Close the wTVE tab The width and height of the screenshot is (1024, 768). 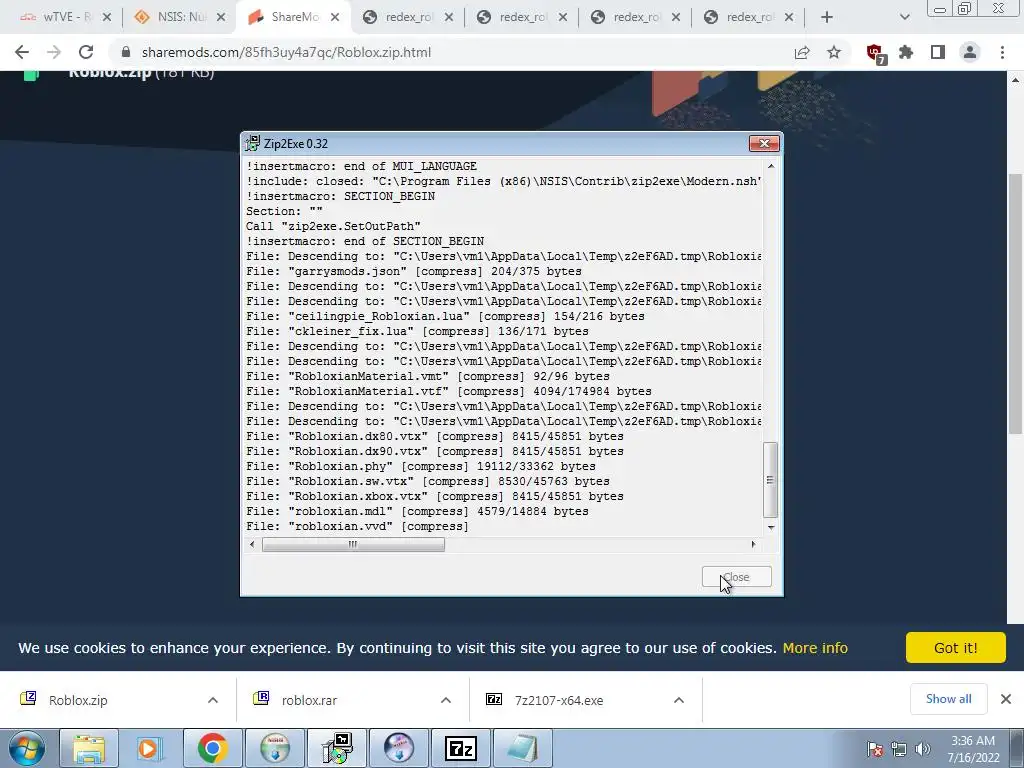tap(107, 17)
